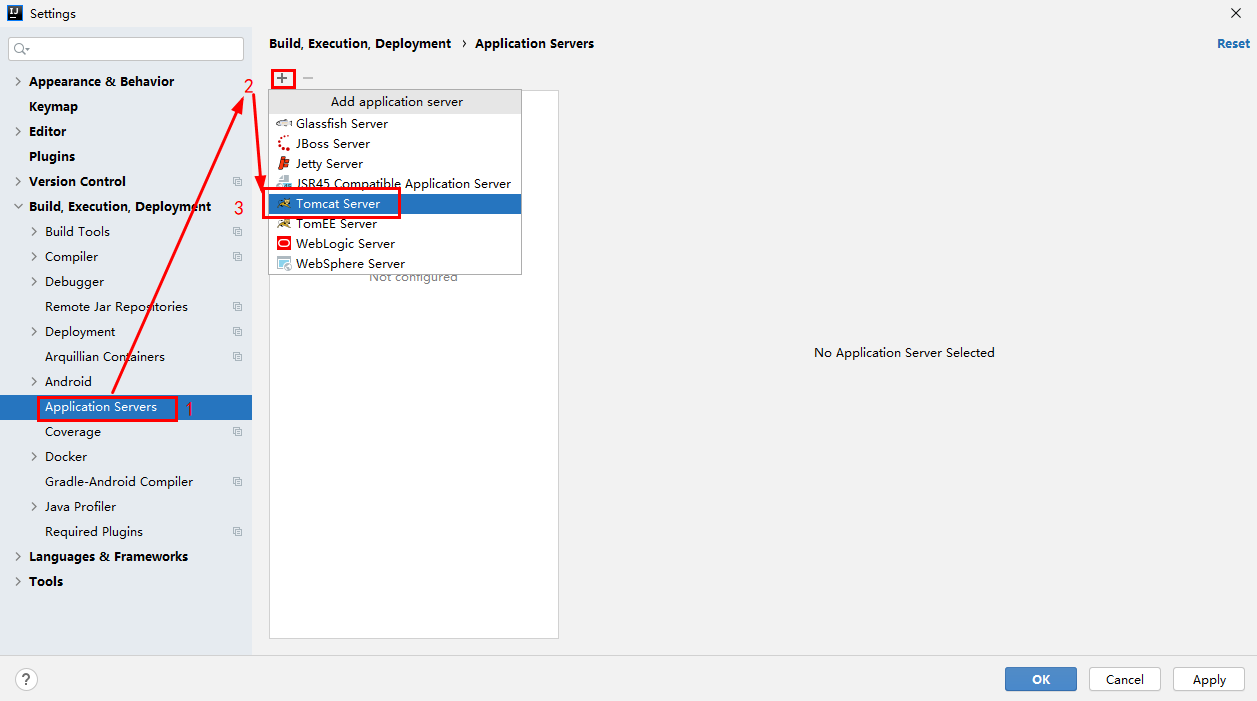Select Application Servers in tree
Viewport: 1257px width, 701px height.
tap(126, 407)
